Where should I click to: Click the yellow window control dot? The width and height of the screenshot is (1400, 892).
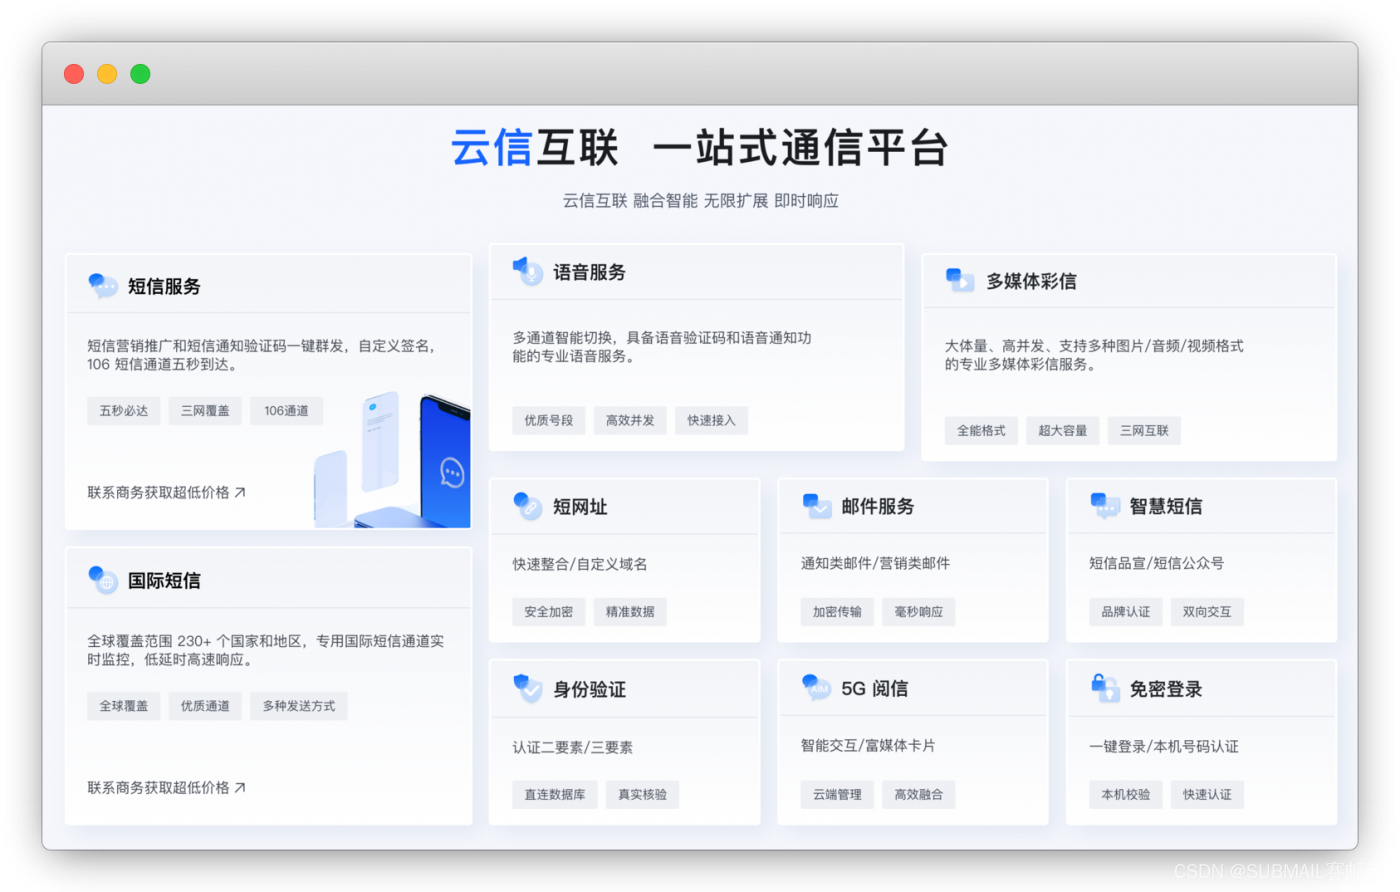(107, 73)
